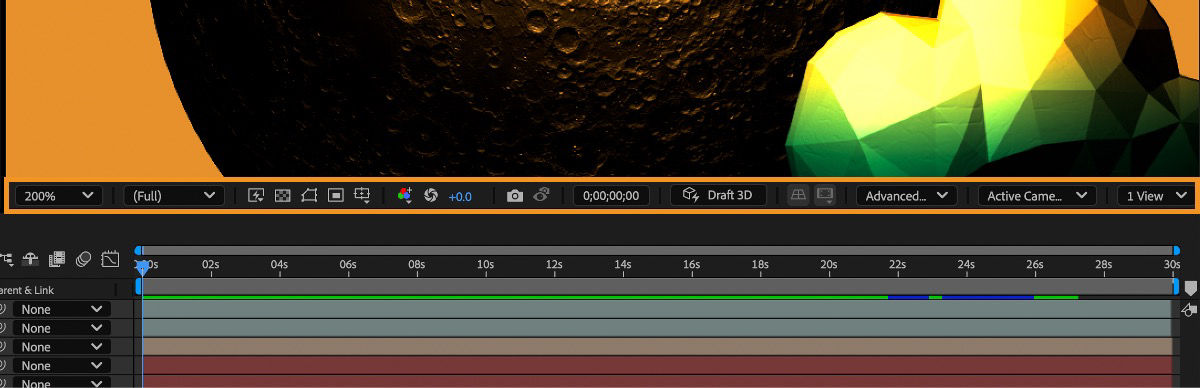The width and height of the screenshot is (1200, 388).
Task: Click the Parent & Link column header
Action: tap(27, 290)
